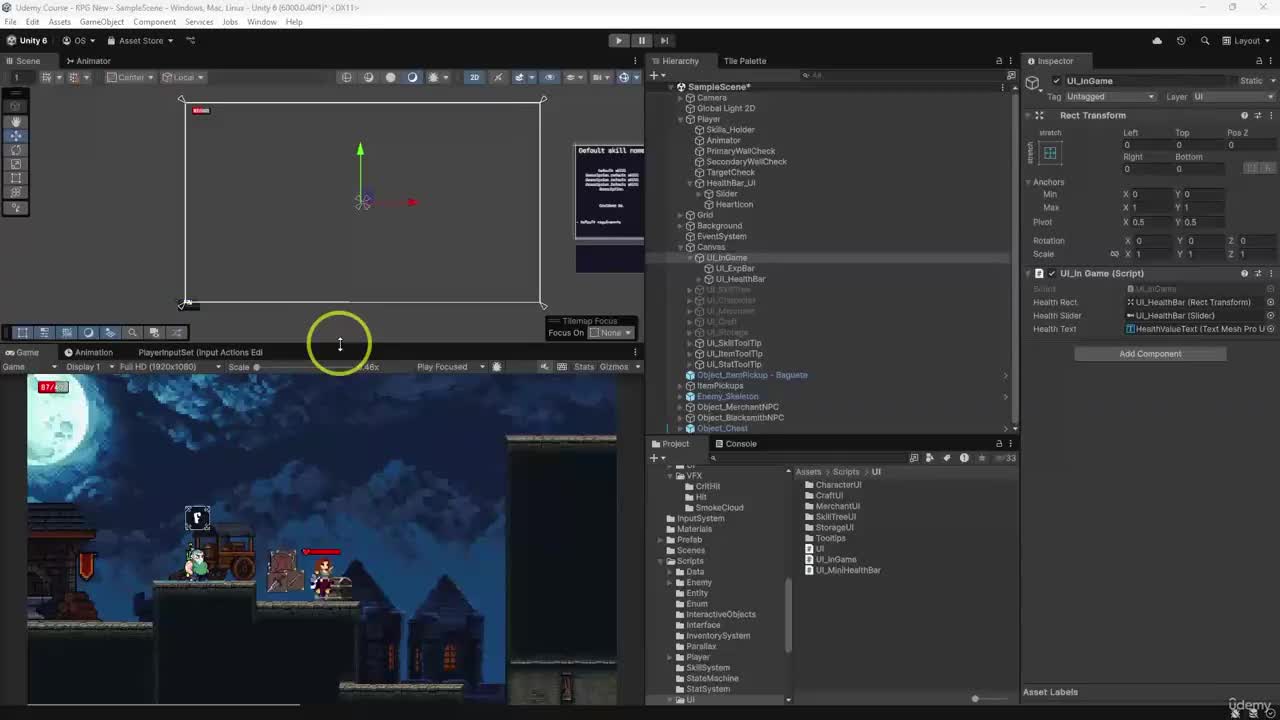The image size is (1280, 720).
Task: Open Undo History icon in top bar
Action: tap(1181, 41)
